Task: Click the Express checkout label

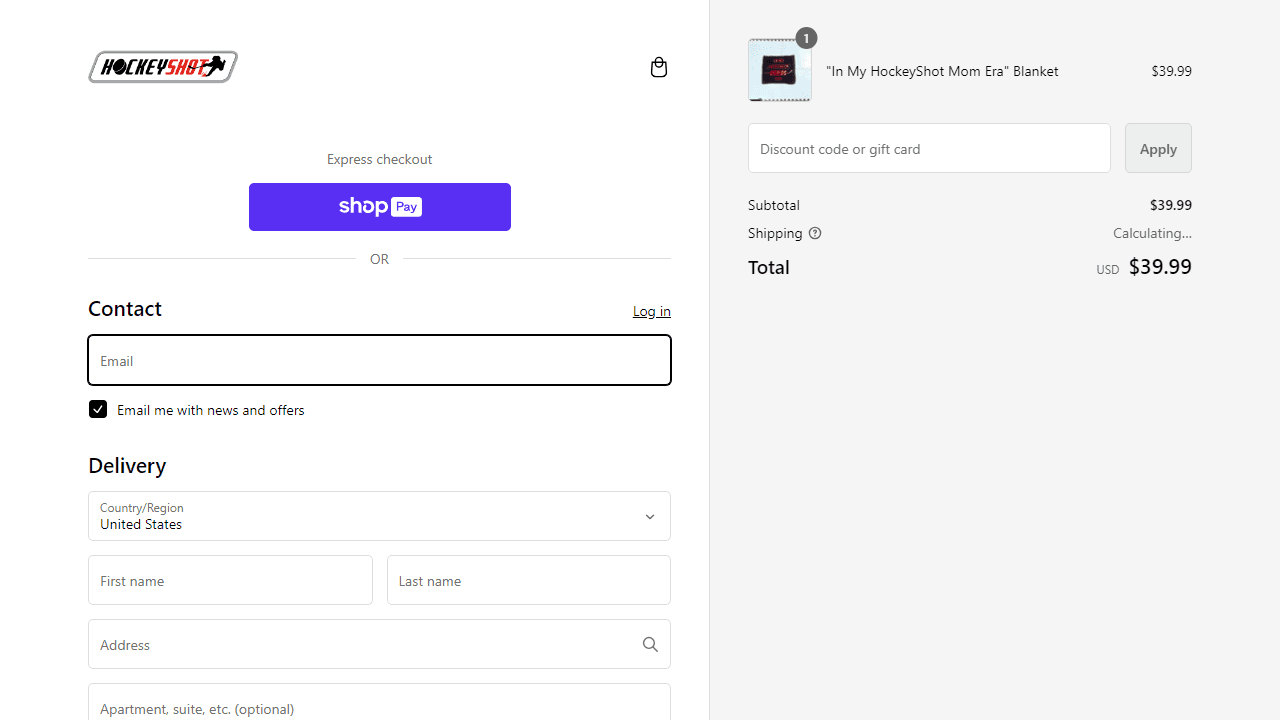Action: (x=379, y=159)
